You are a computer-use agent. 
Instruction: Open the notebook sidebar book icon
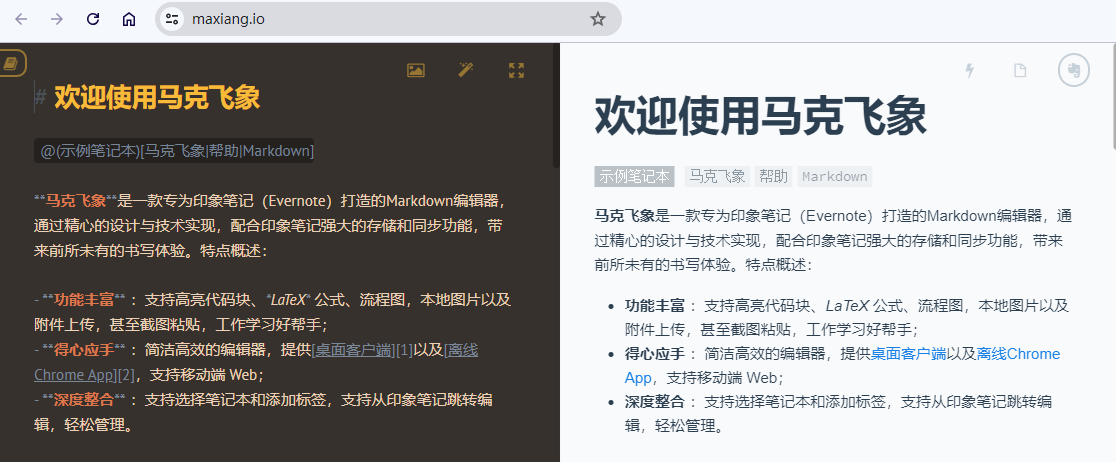pyautogui.click(x=11, y=63)
